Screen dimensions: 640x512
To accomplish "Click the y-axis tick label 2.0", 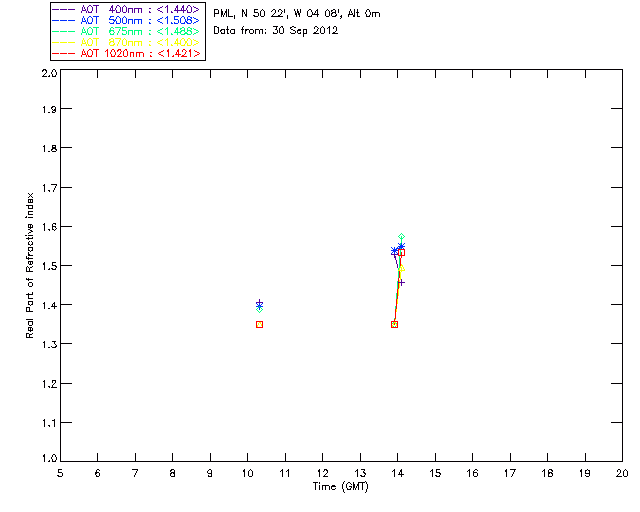I will pyautogui.click(x=49, y=74).
